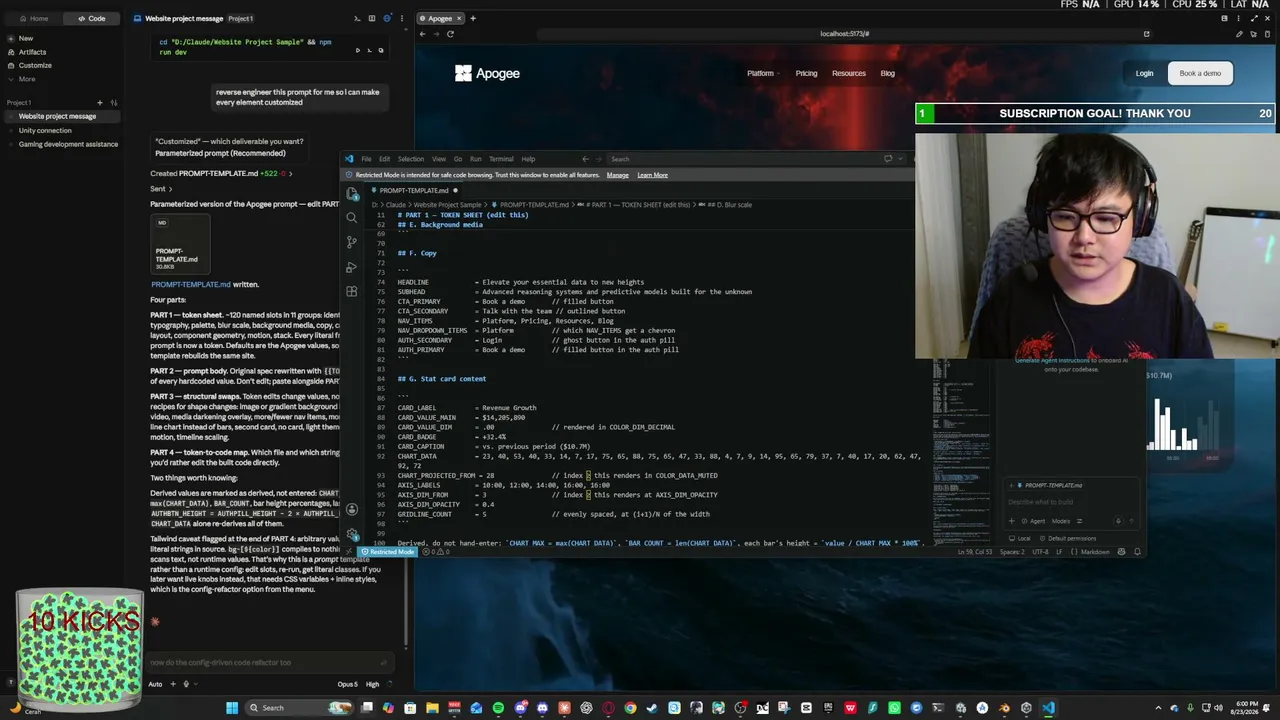
Task: Open the Help menu in VS Code
Action: [528, 159]
